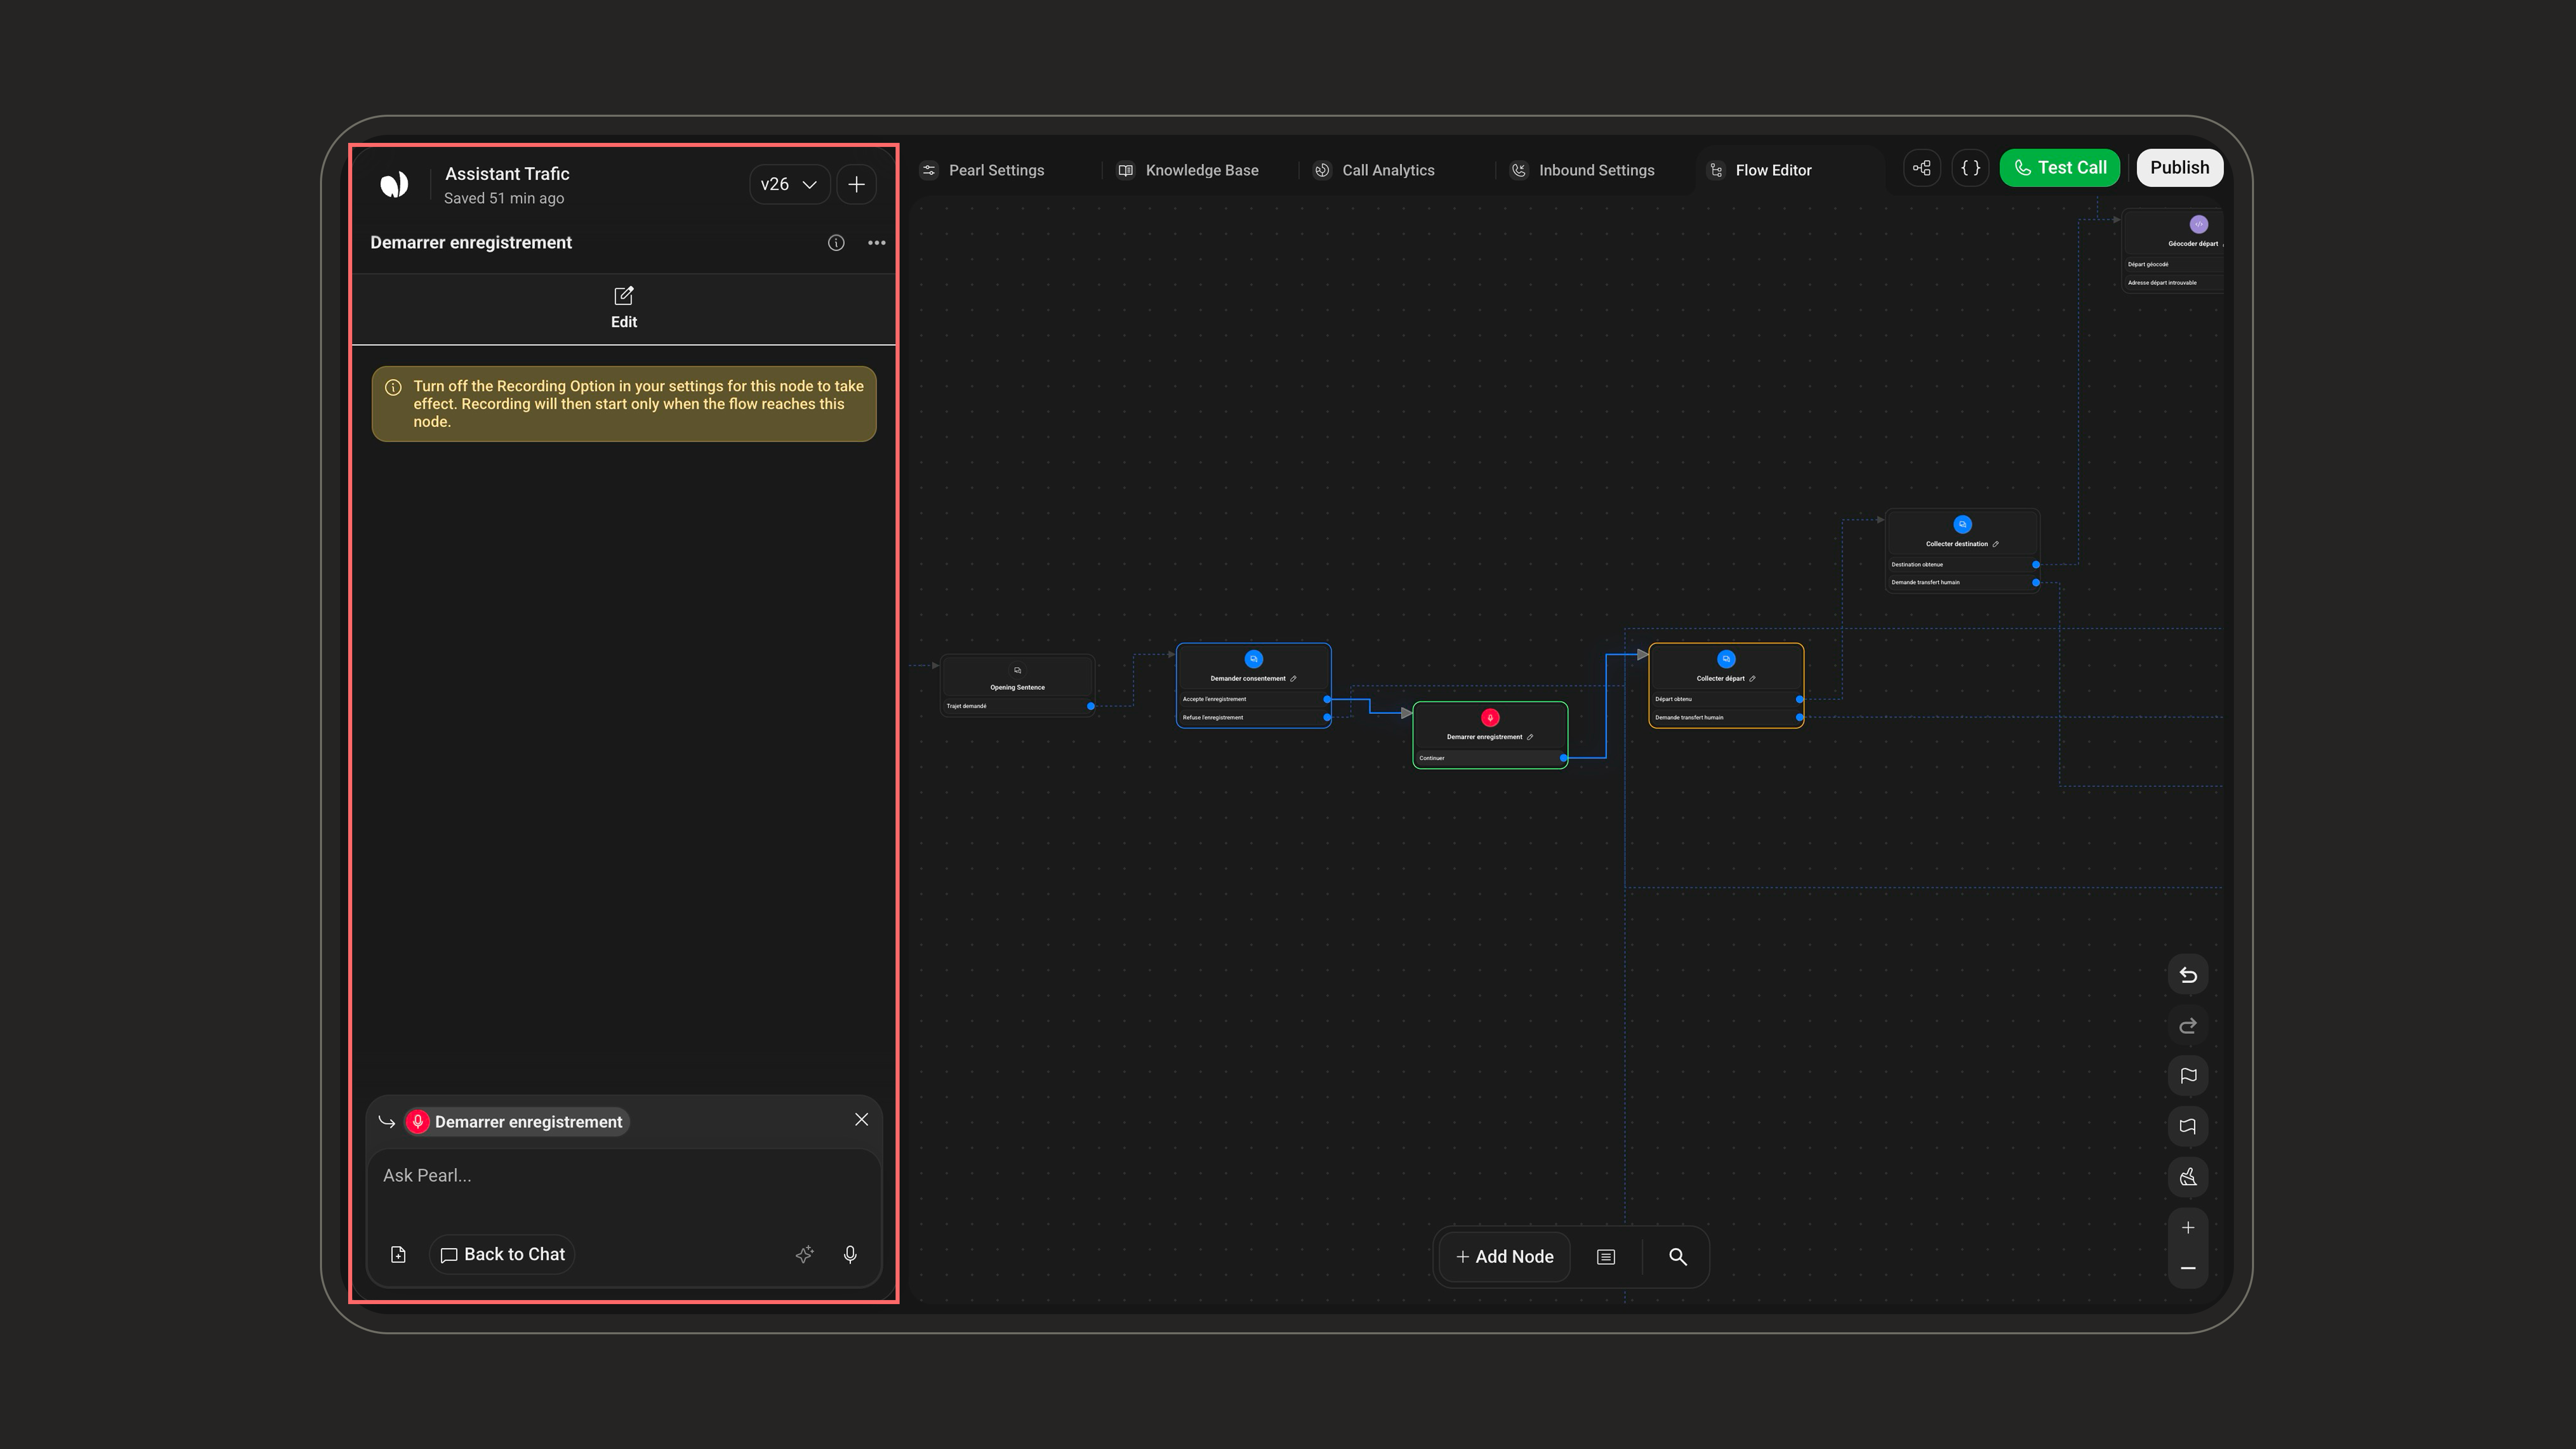
Task: Open the node list icon beside Add Node
Action: pyautogui.click(x=1606, y=1257)
